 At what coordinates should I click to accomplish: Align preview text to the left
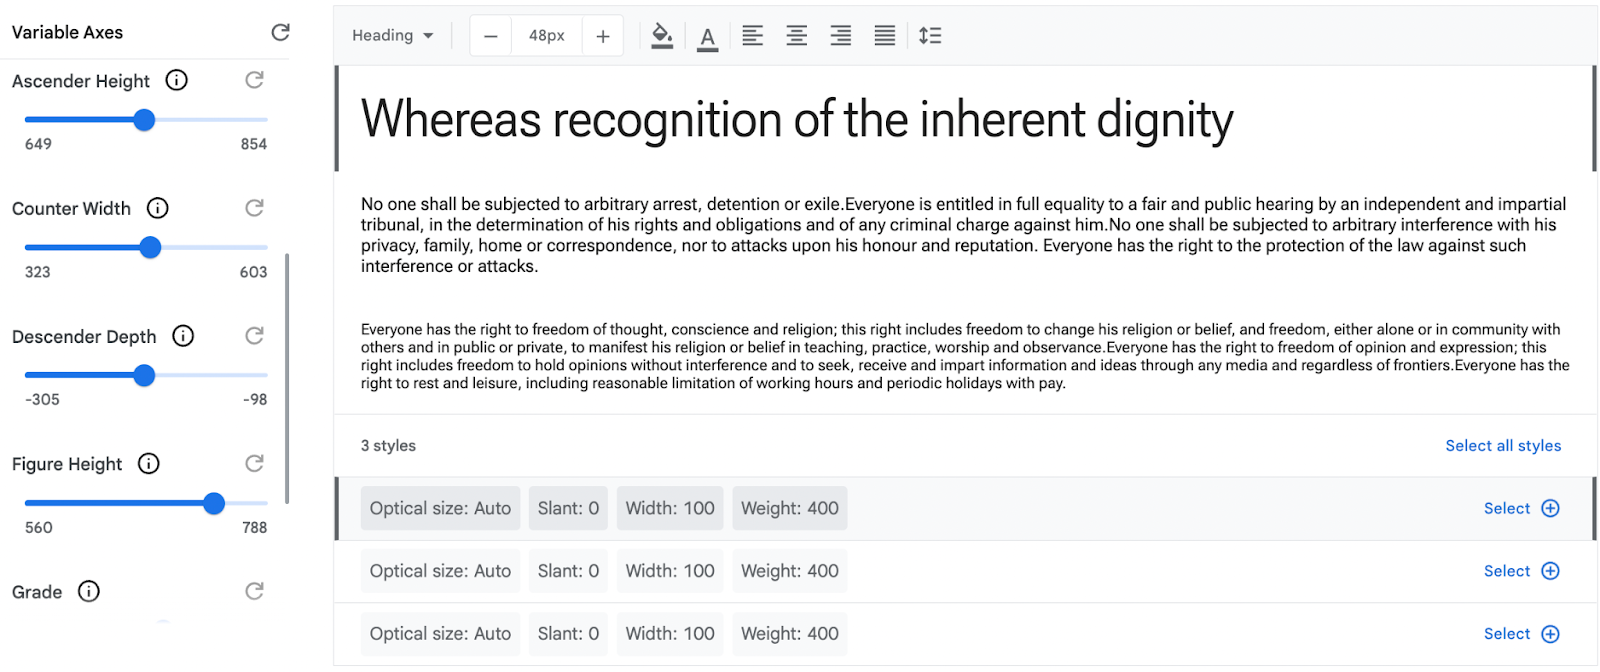coord(753,36)
